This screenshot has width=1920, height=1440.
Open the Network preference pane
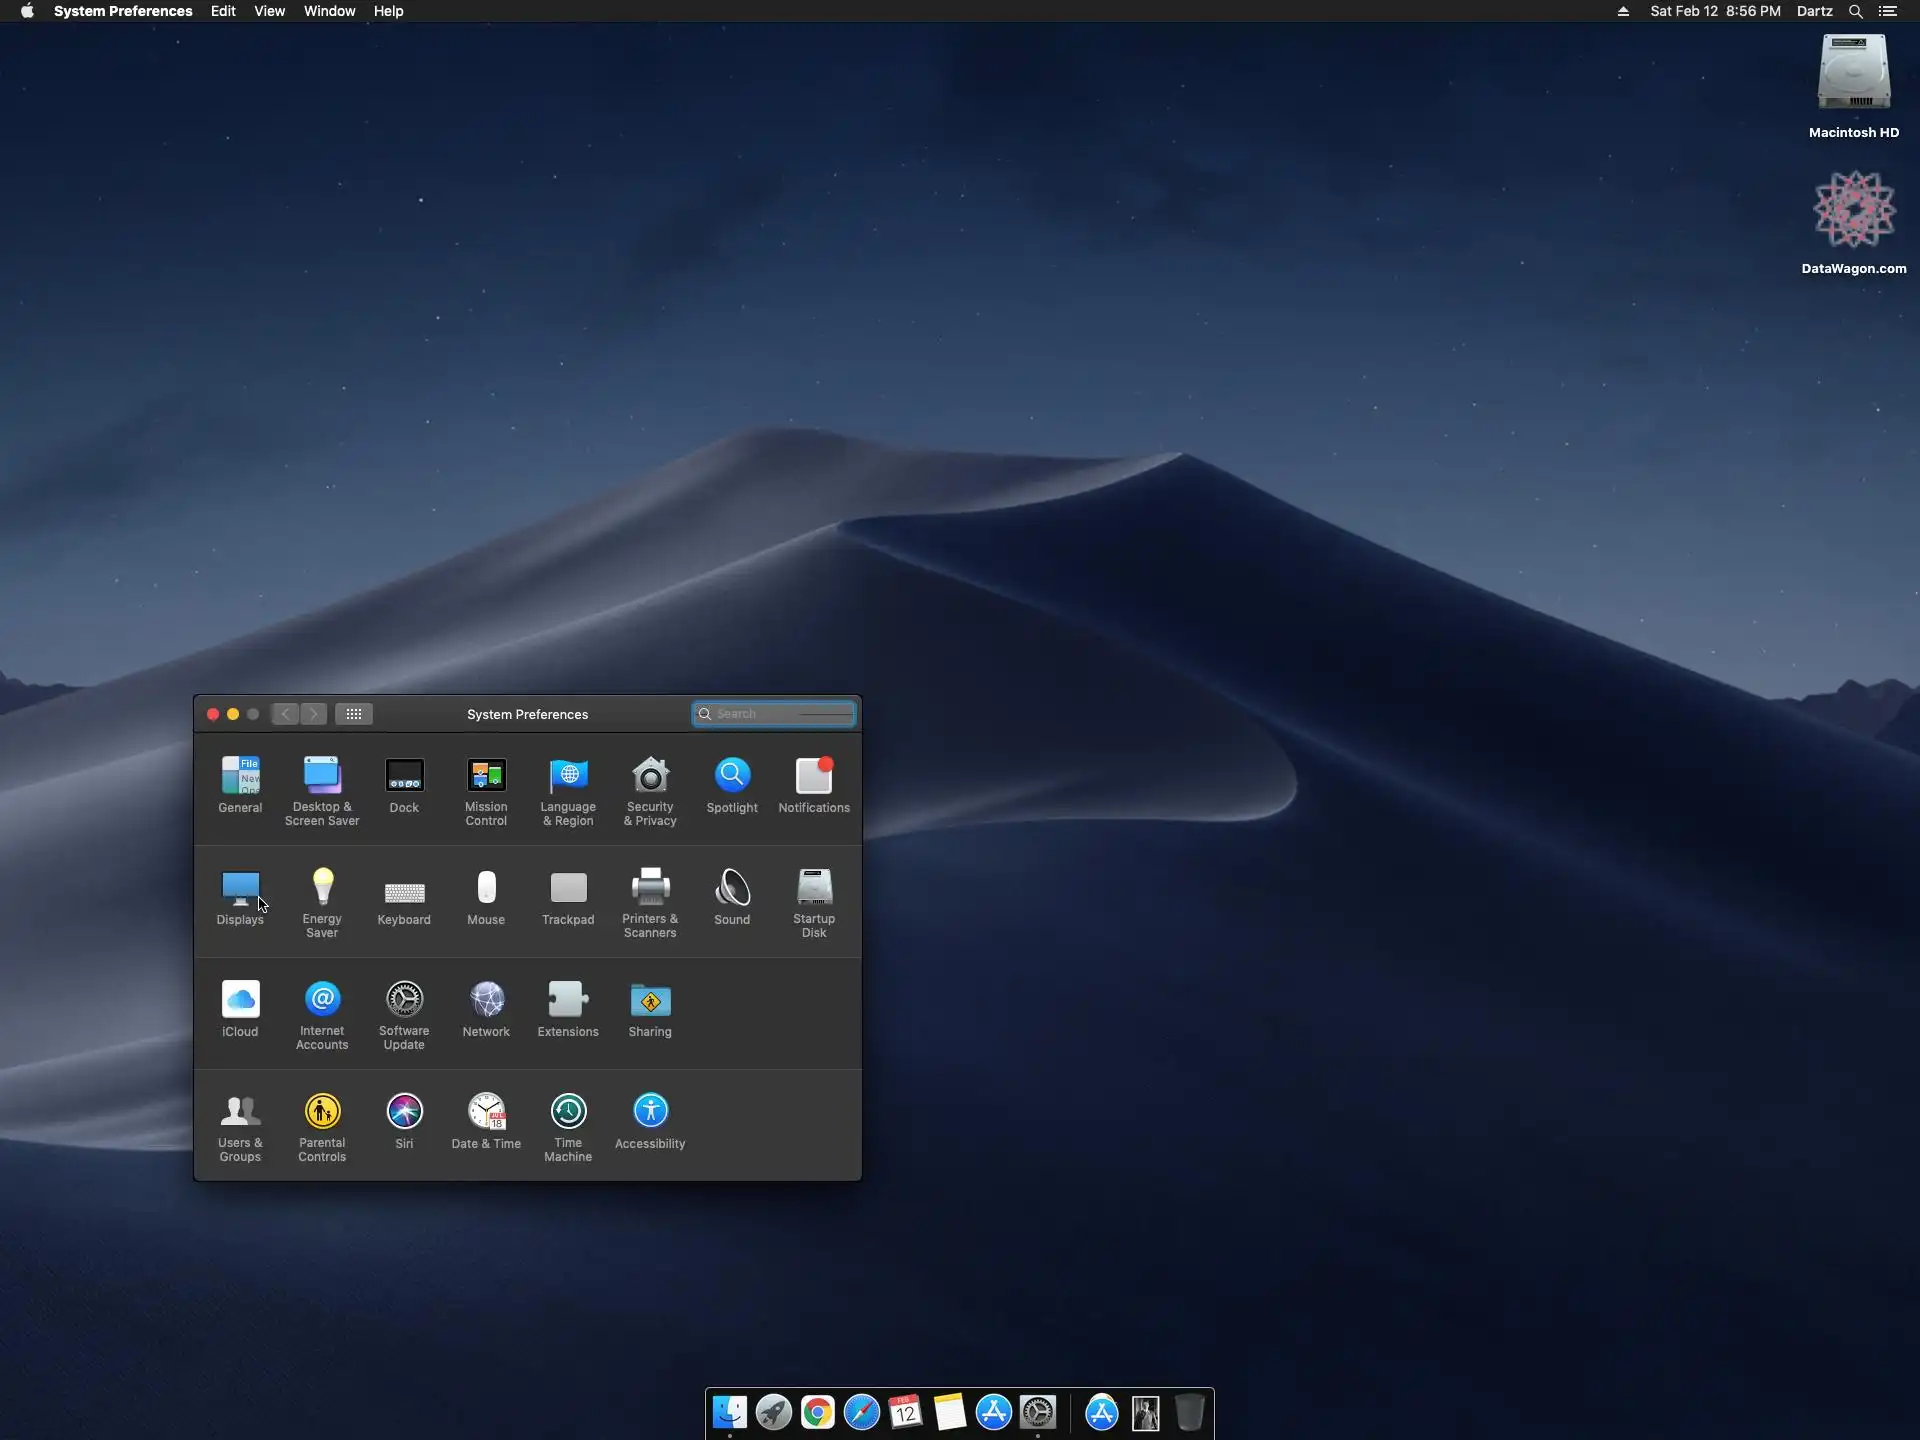coord(486,1000)
